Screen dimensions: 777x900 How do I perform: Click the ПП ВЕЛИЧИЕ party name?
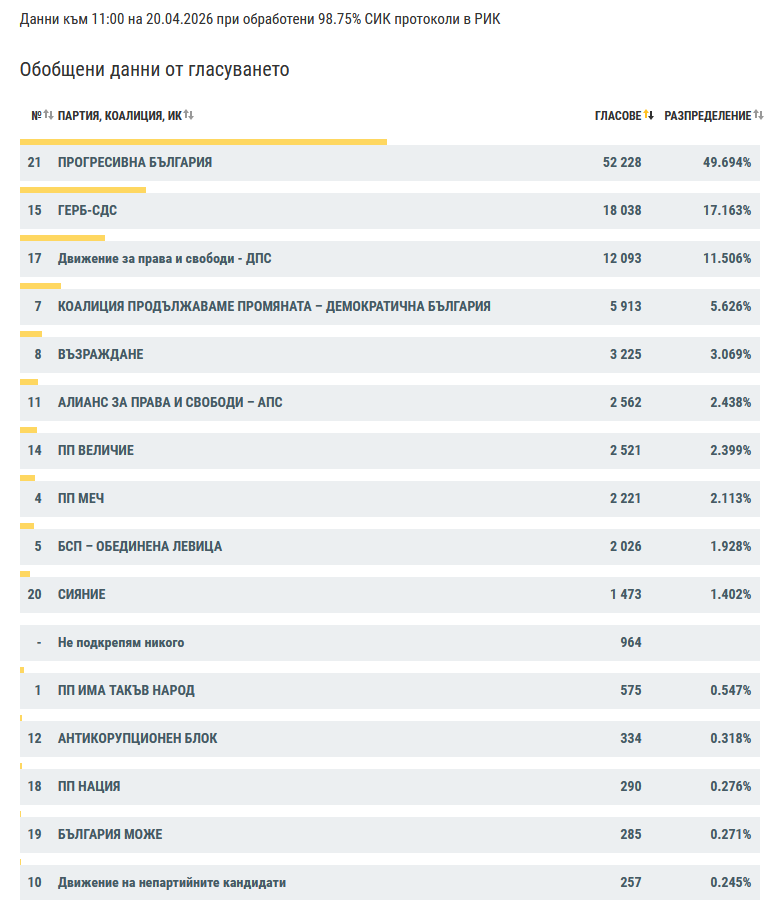96,450
